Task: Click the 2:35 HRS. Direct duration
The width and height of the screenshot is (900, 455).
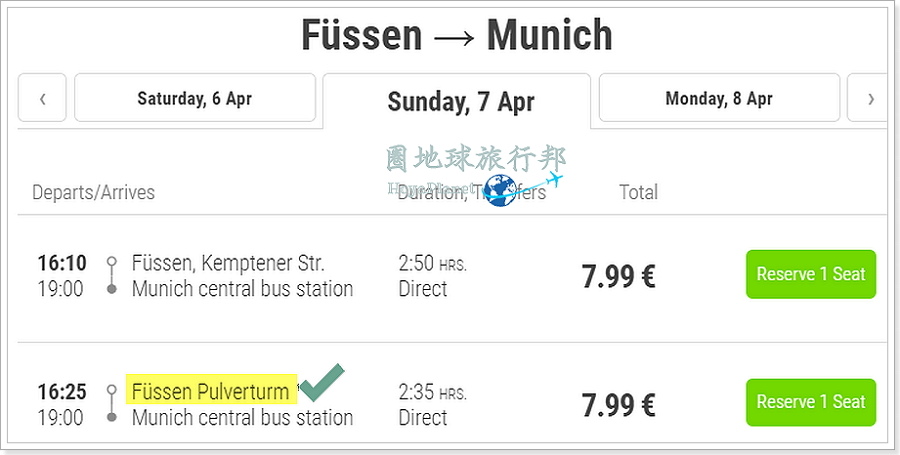Action: (433, 405)
